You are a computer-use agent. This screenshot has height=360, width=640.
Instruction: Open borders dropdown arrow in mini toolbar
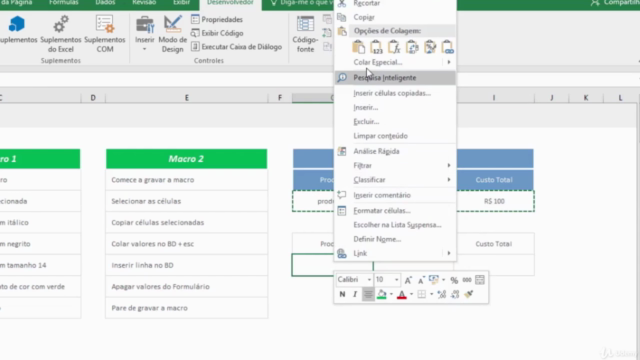431,294
